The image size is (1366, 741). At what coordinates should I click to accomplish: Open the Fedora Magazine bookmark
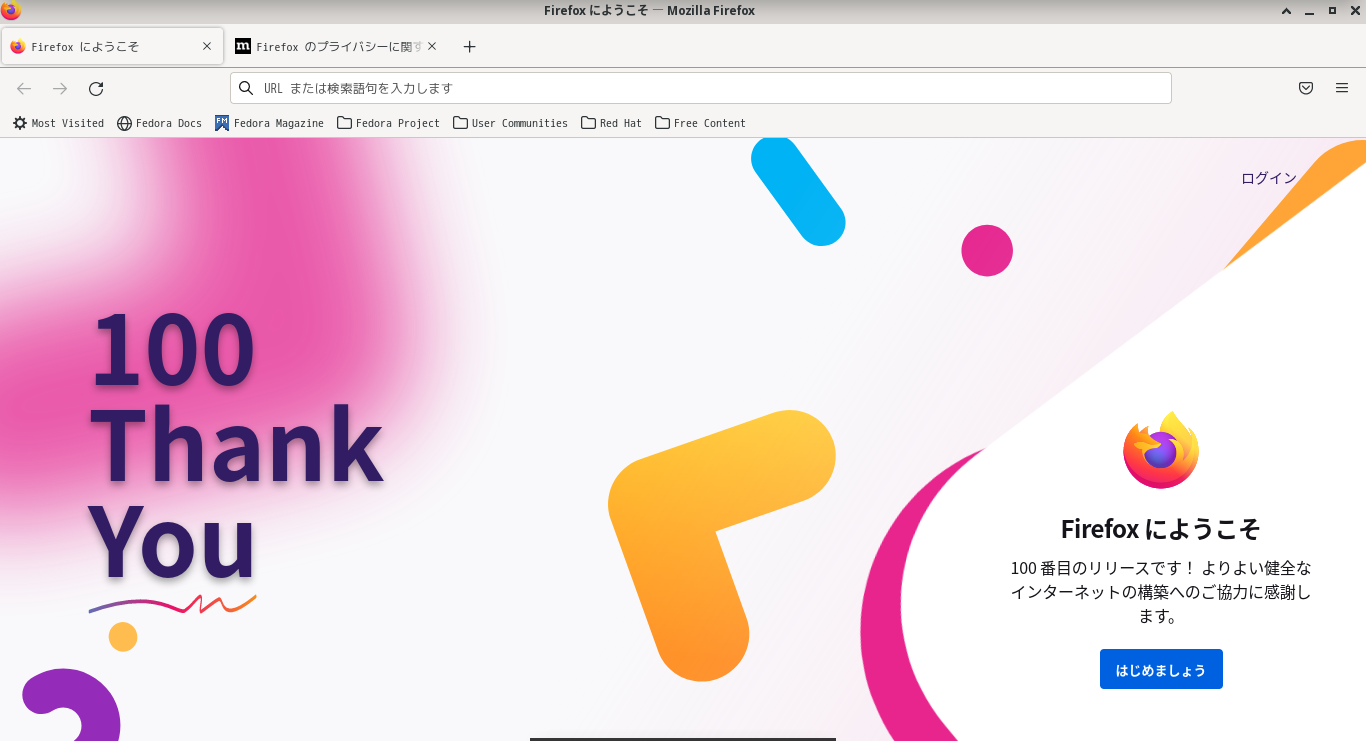(269, 123)
